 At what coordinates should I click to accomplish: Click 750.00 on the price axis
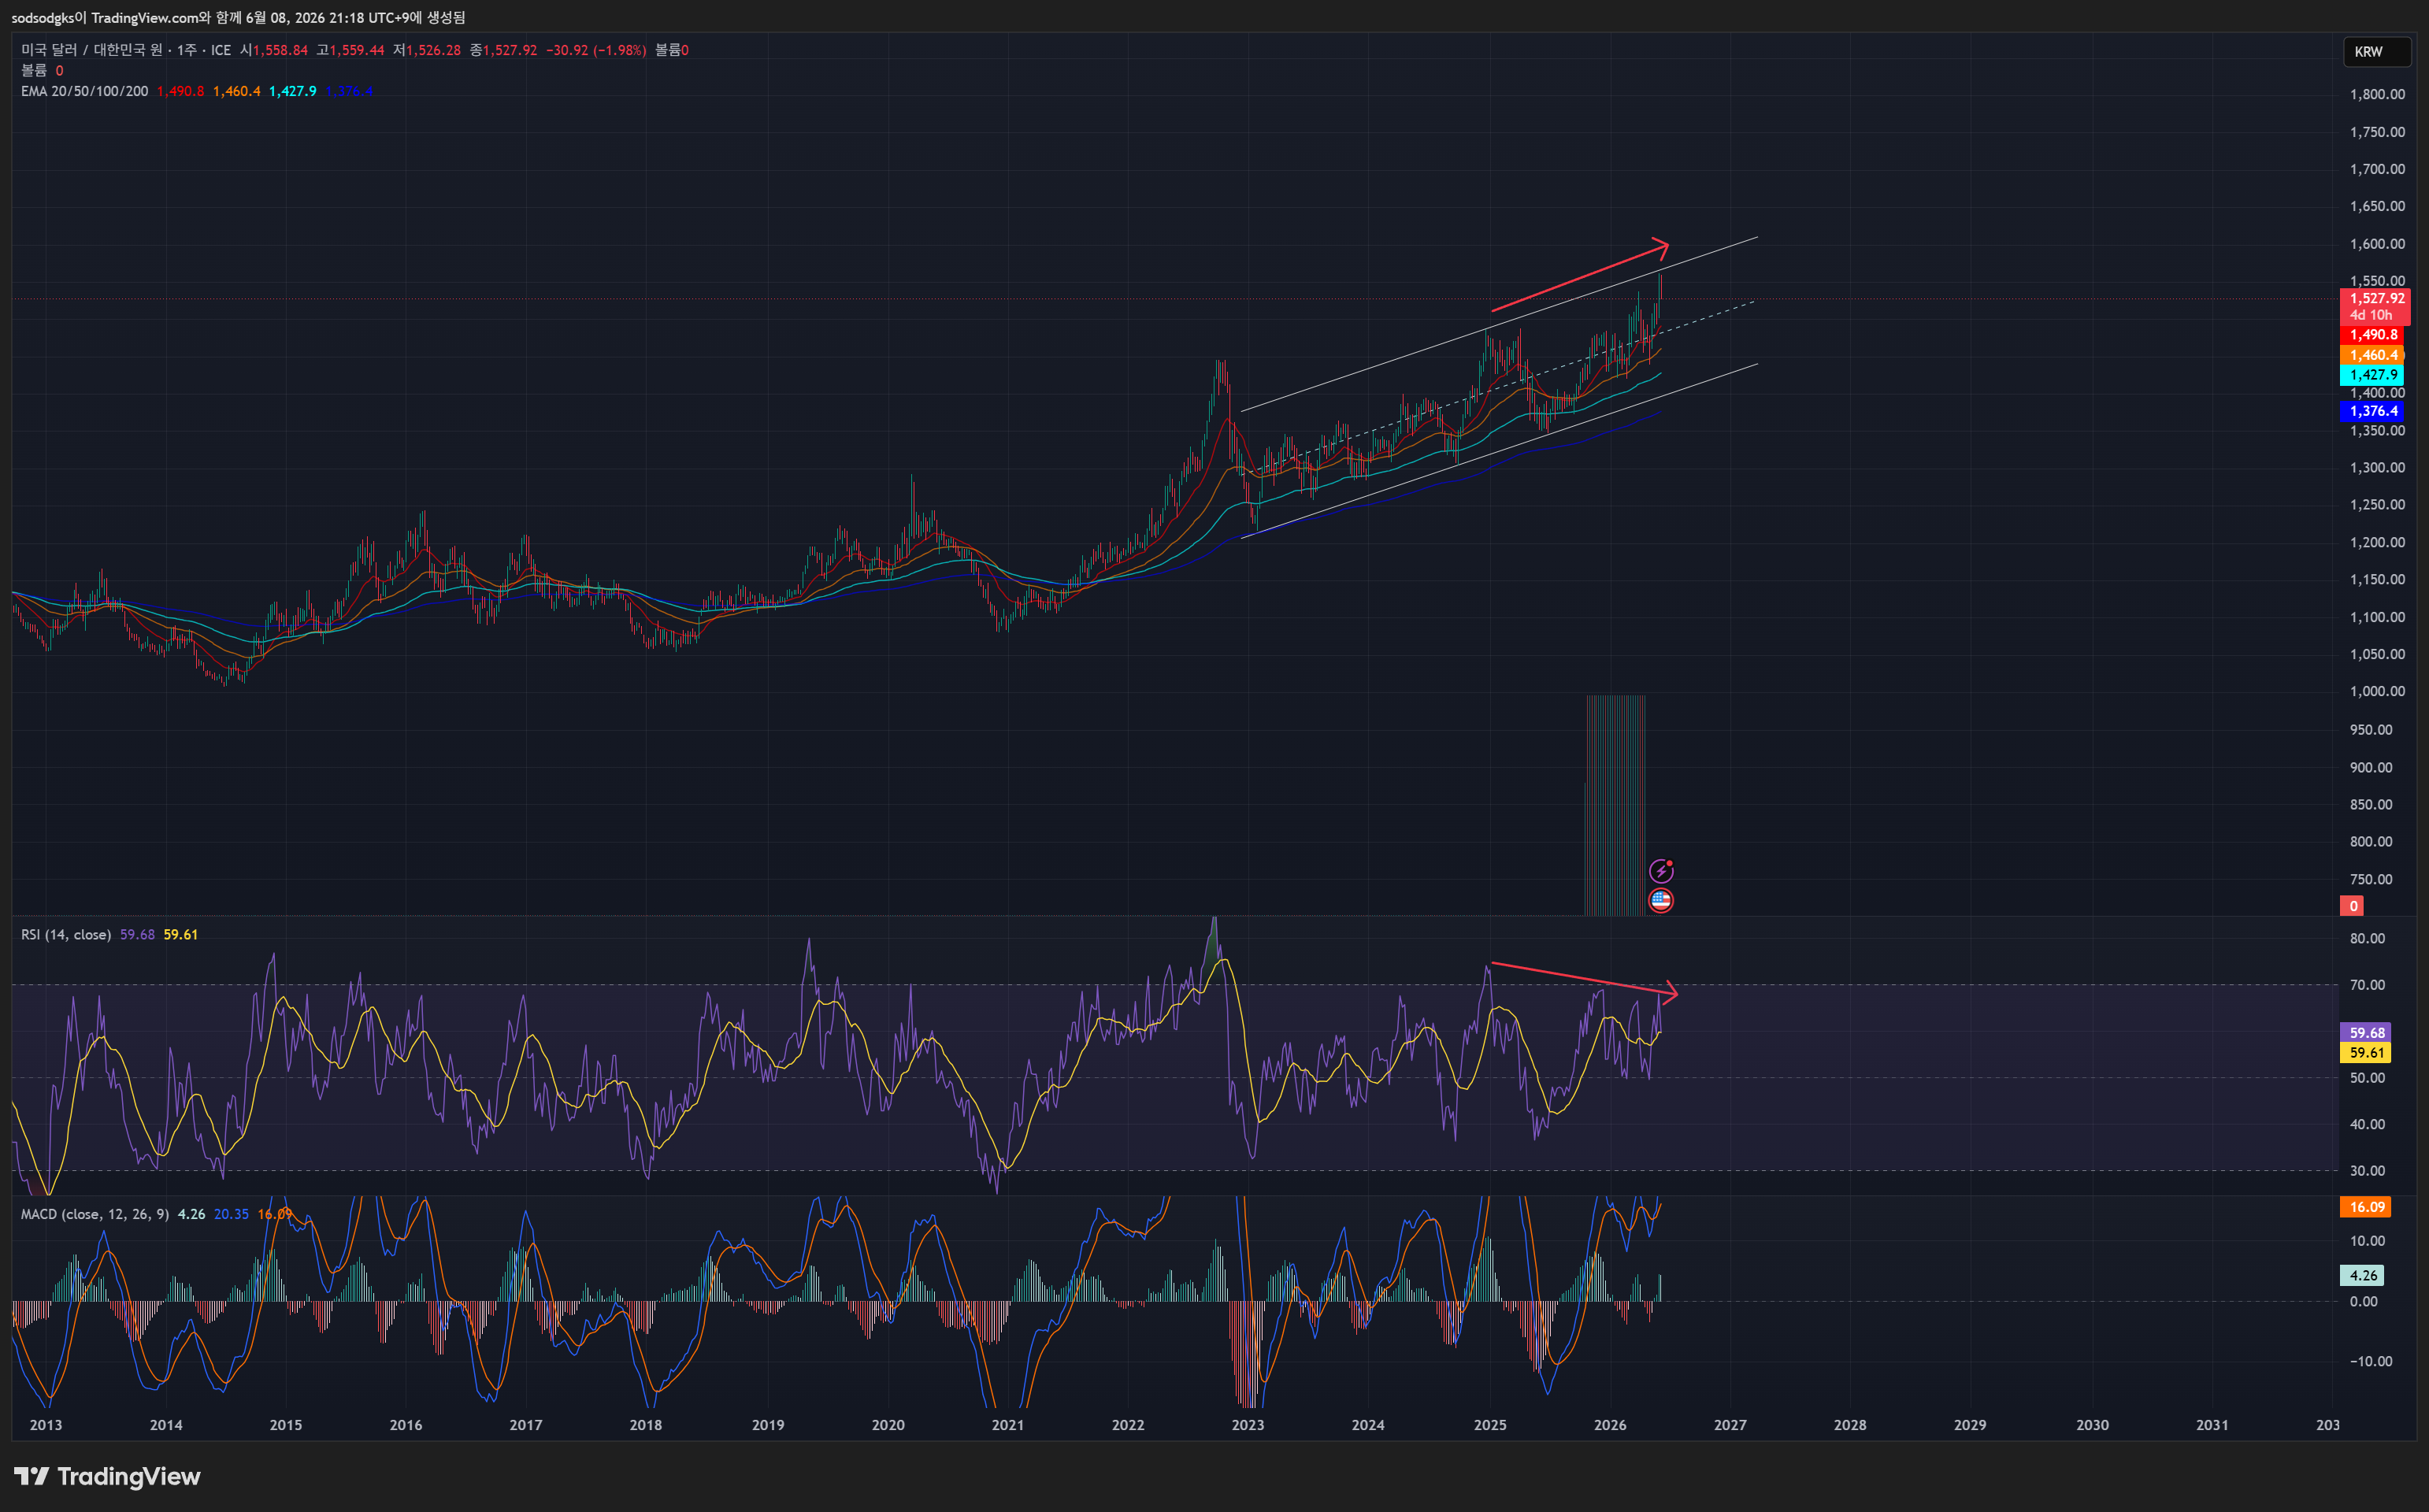(2372, 879)
